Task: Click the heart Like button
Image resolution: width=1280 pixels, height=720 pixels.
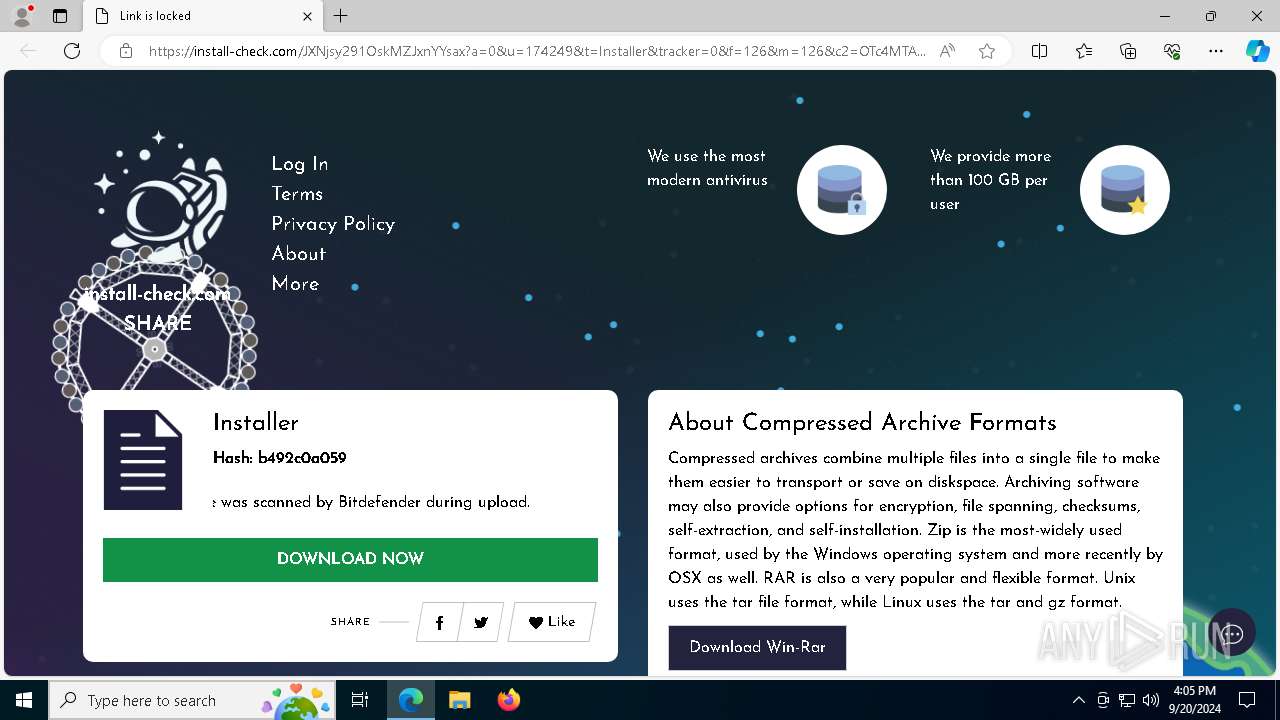Action: (x=552, y=622)
